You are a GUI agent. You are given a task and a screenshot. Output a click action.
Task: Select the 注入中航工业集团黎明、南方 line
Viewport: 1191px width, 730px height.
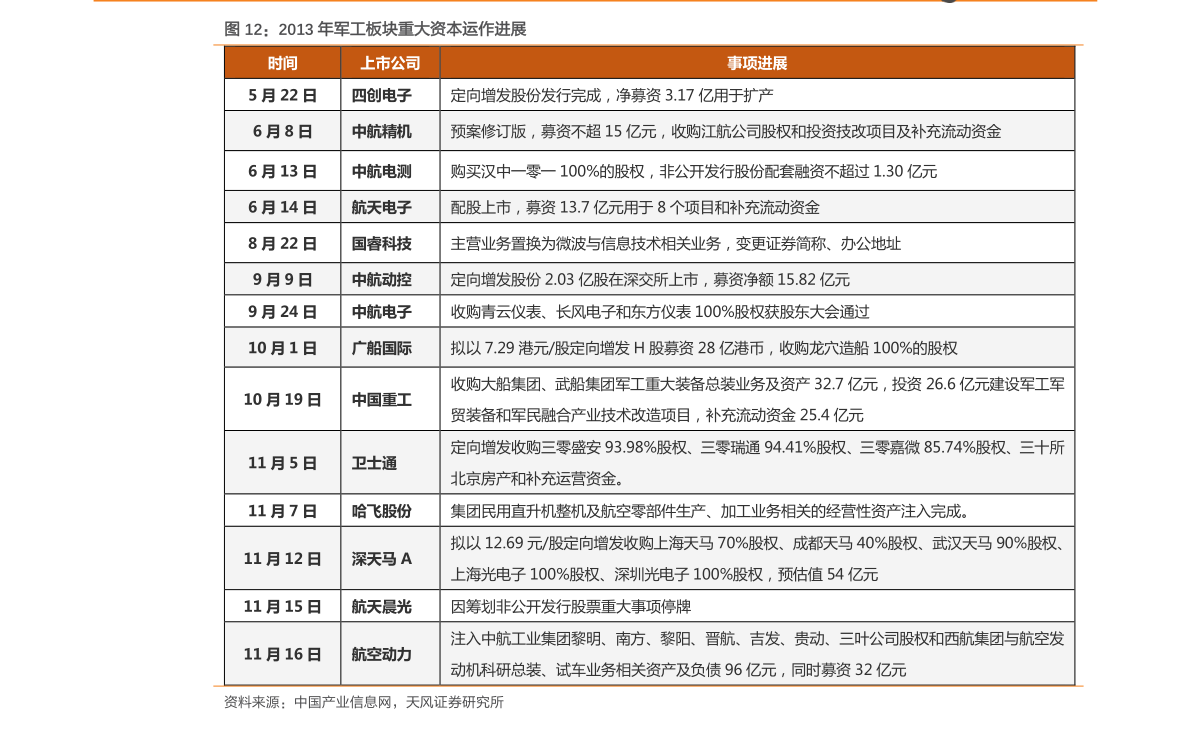coord(757,639)
